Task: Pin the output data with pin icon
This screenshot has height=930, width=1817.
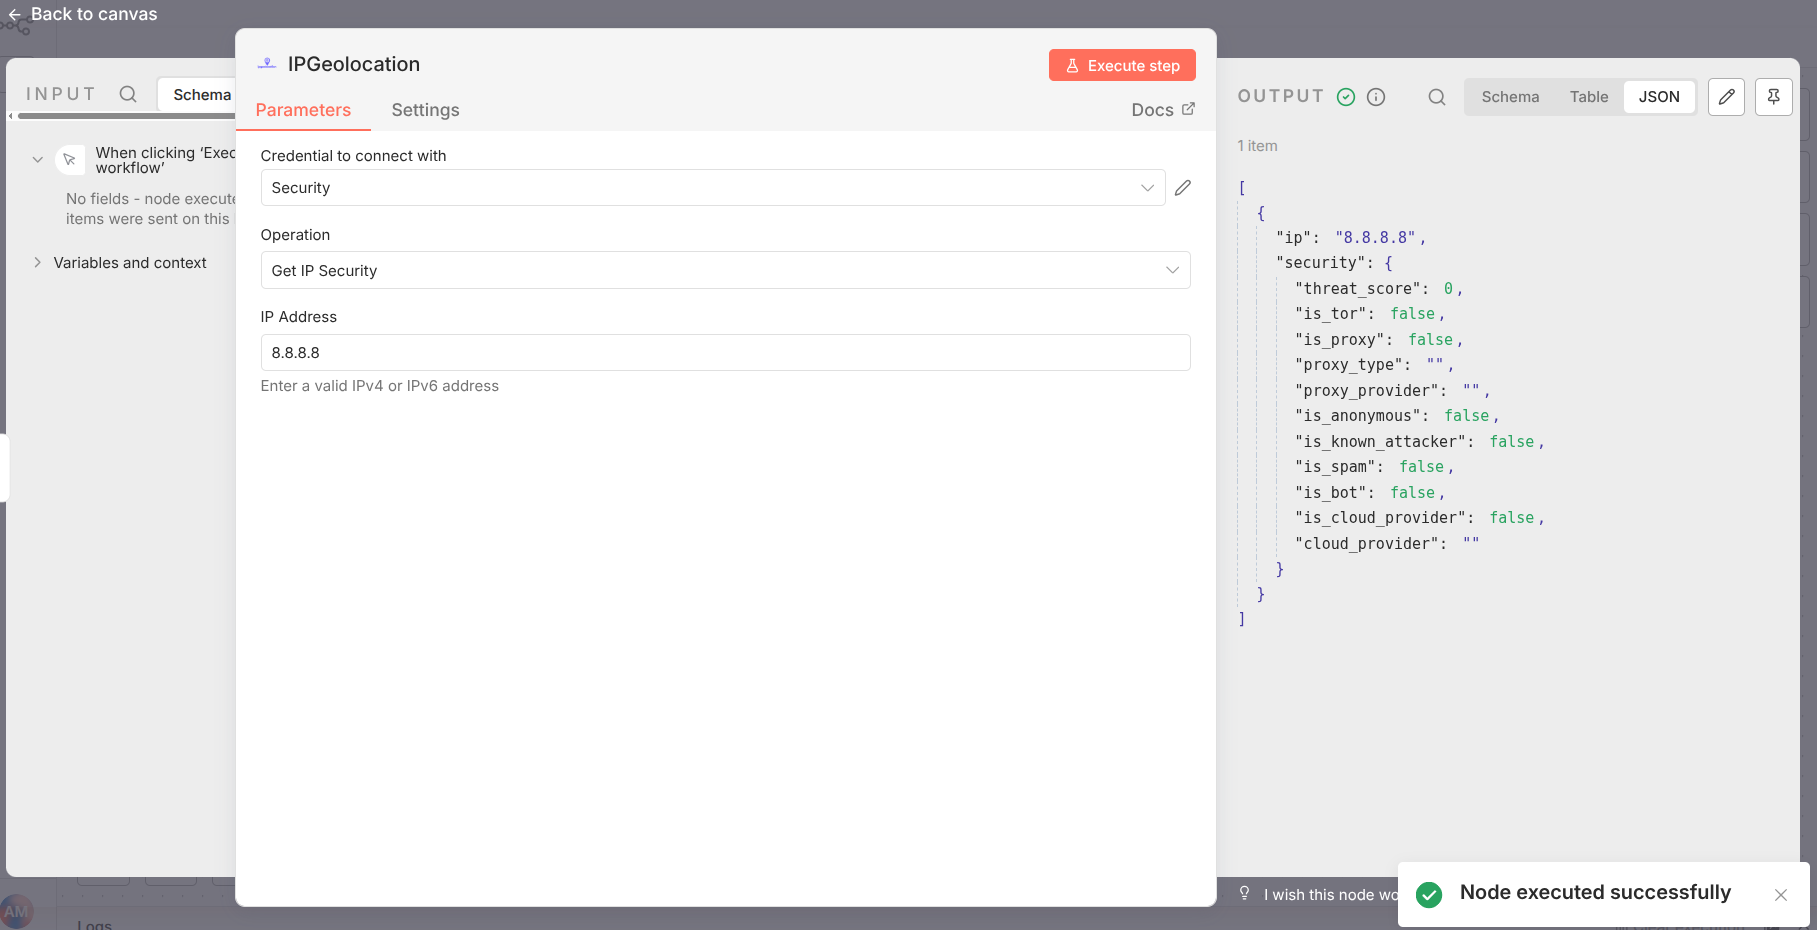Action: click(1773, 97)
